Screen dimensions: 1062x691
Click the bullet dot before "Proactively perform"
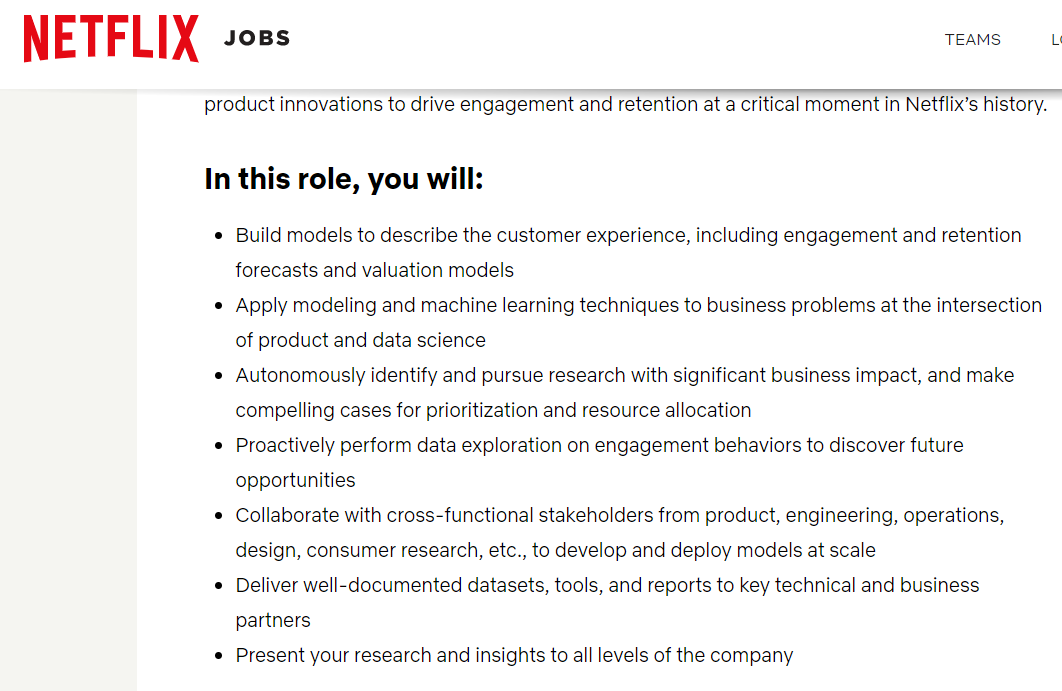click(x=219, y=446)
